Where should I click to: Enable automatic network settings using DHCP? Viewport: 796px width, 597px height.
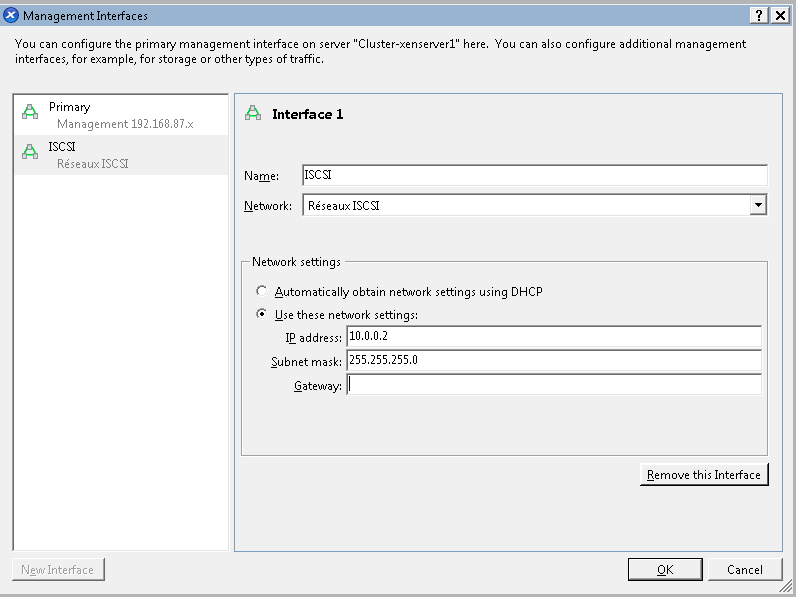click(x=262, y=292)
